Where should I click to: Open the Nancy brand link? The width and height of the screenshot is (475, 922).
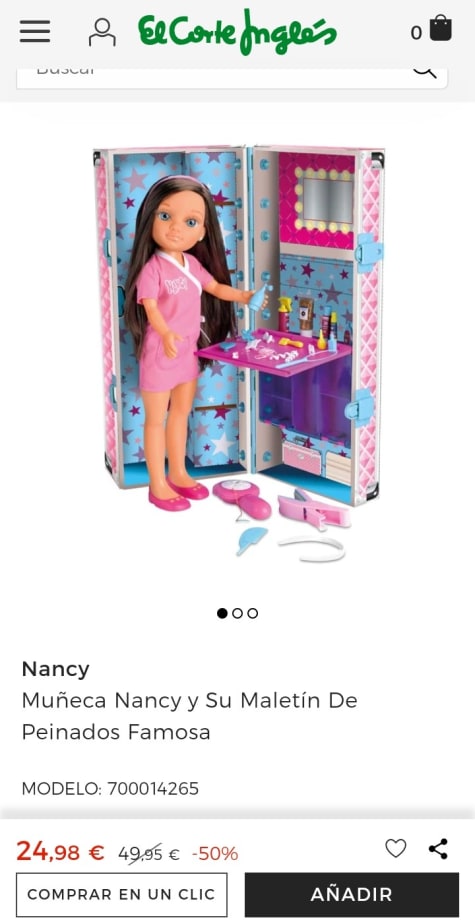(55, 669)
